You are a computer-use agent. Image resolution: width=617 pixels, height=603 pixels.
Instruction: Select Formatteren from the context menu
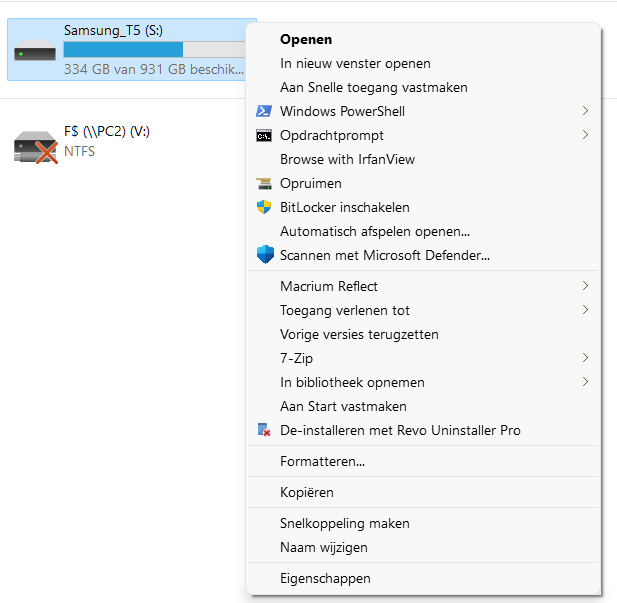pos(322,462)
